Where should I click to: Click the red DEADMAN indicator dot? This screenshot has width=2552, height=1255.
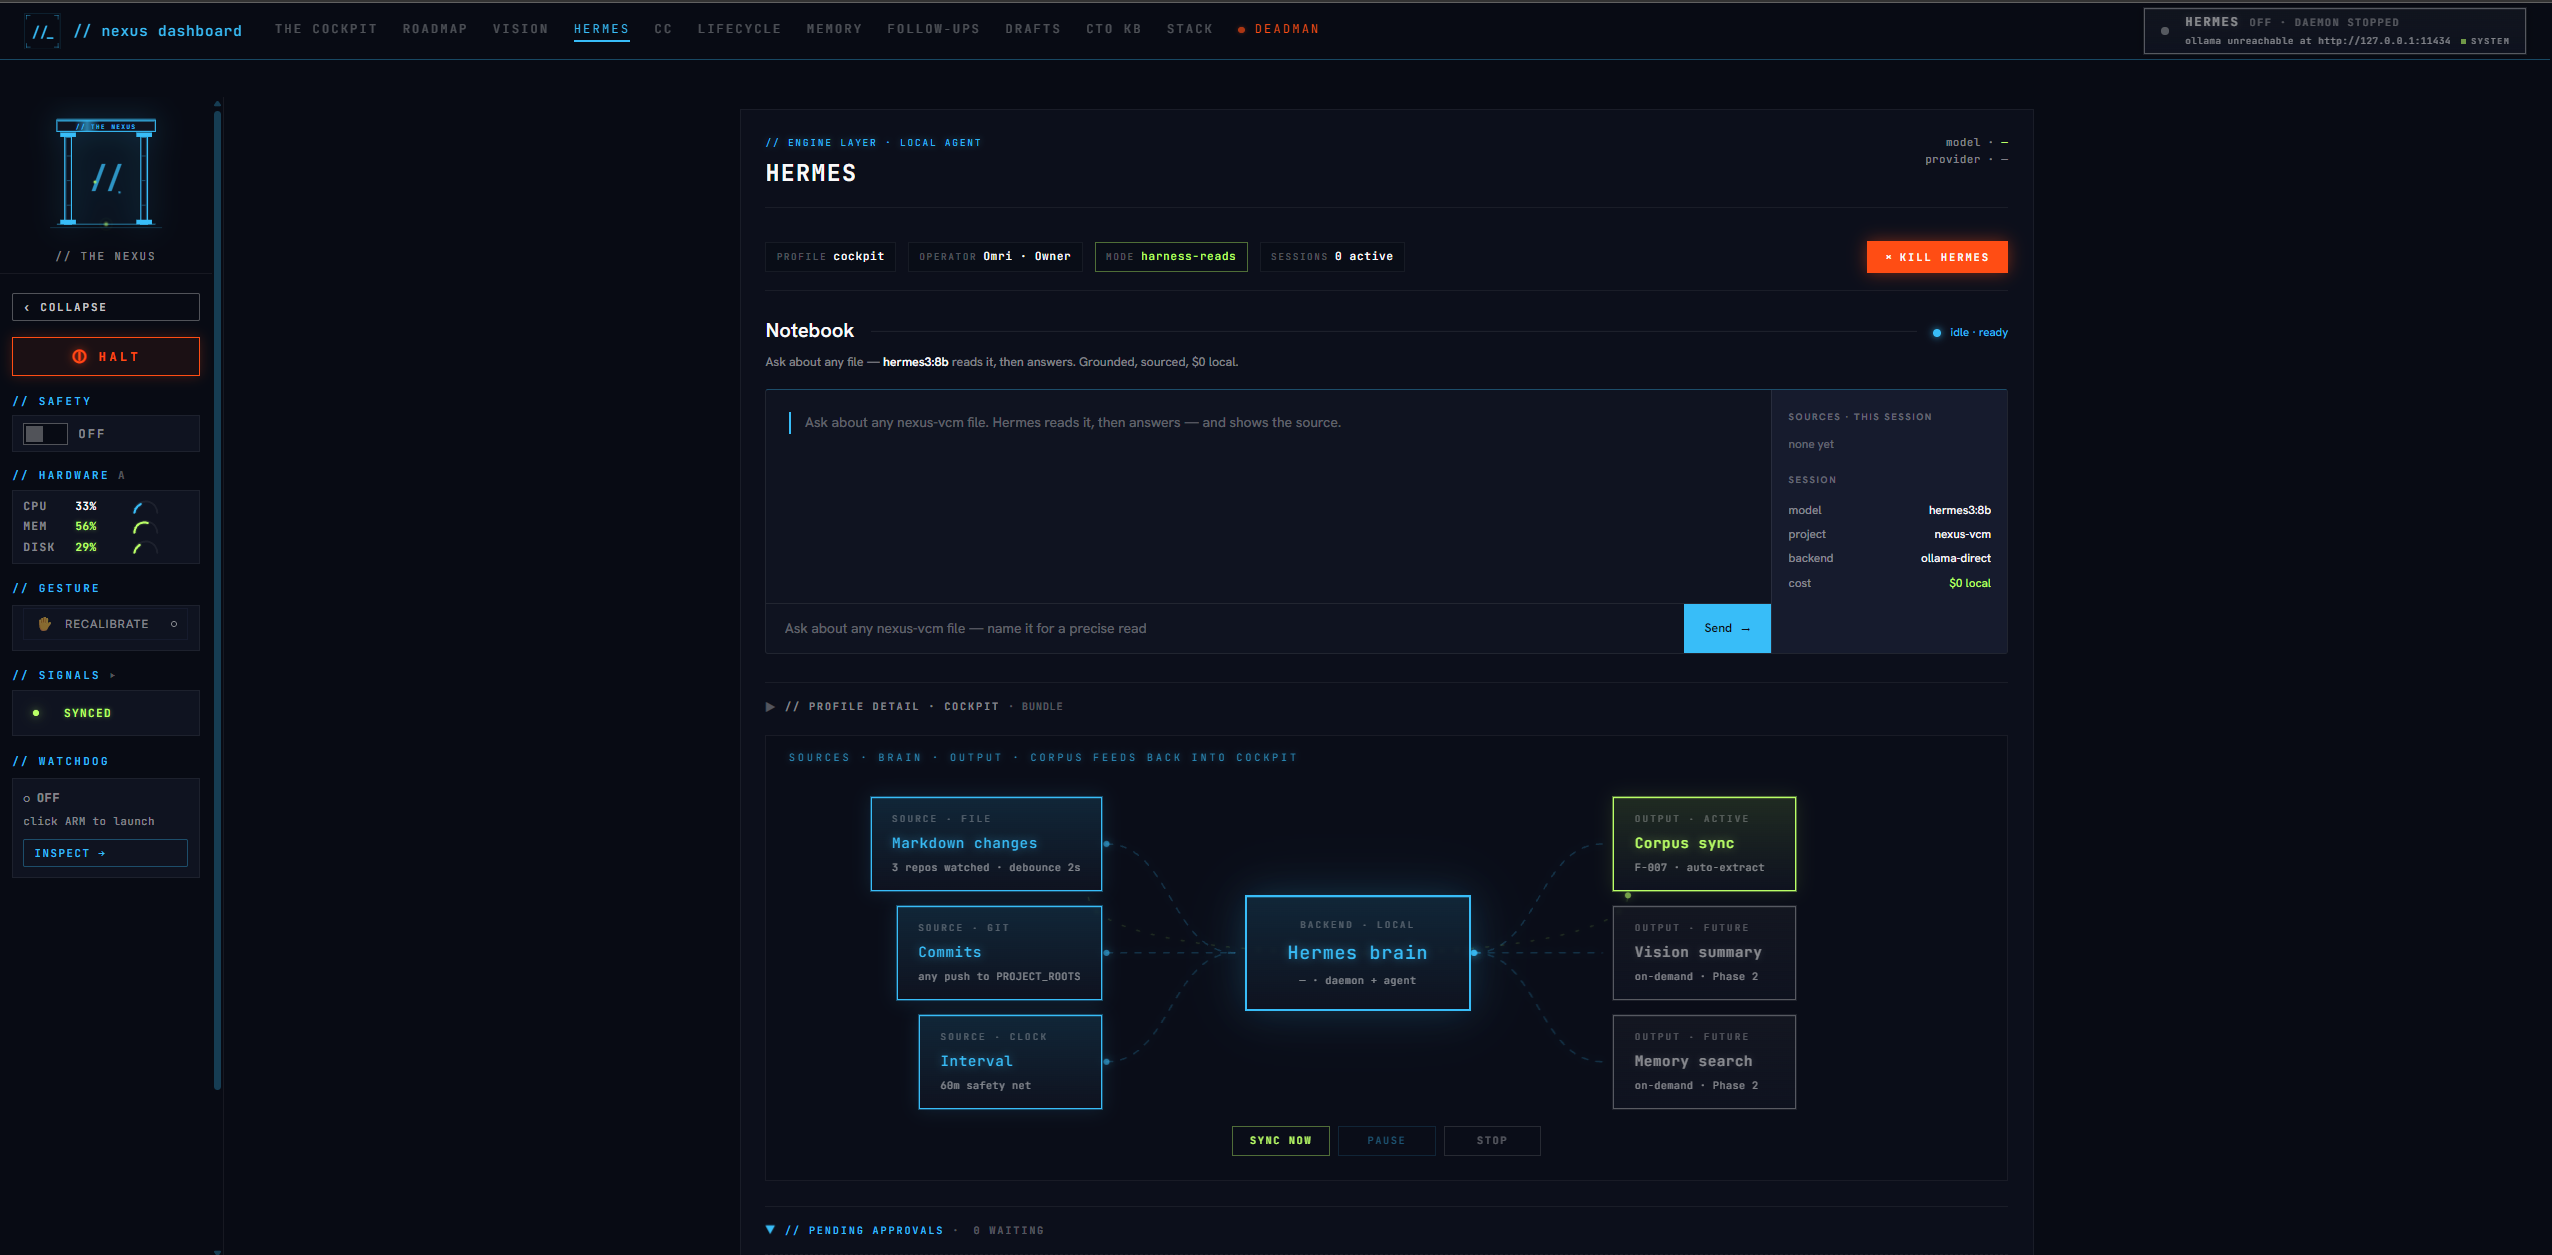[1241, 30]
